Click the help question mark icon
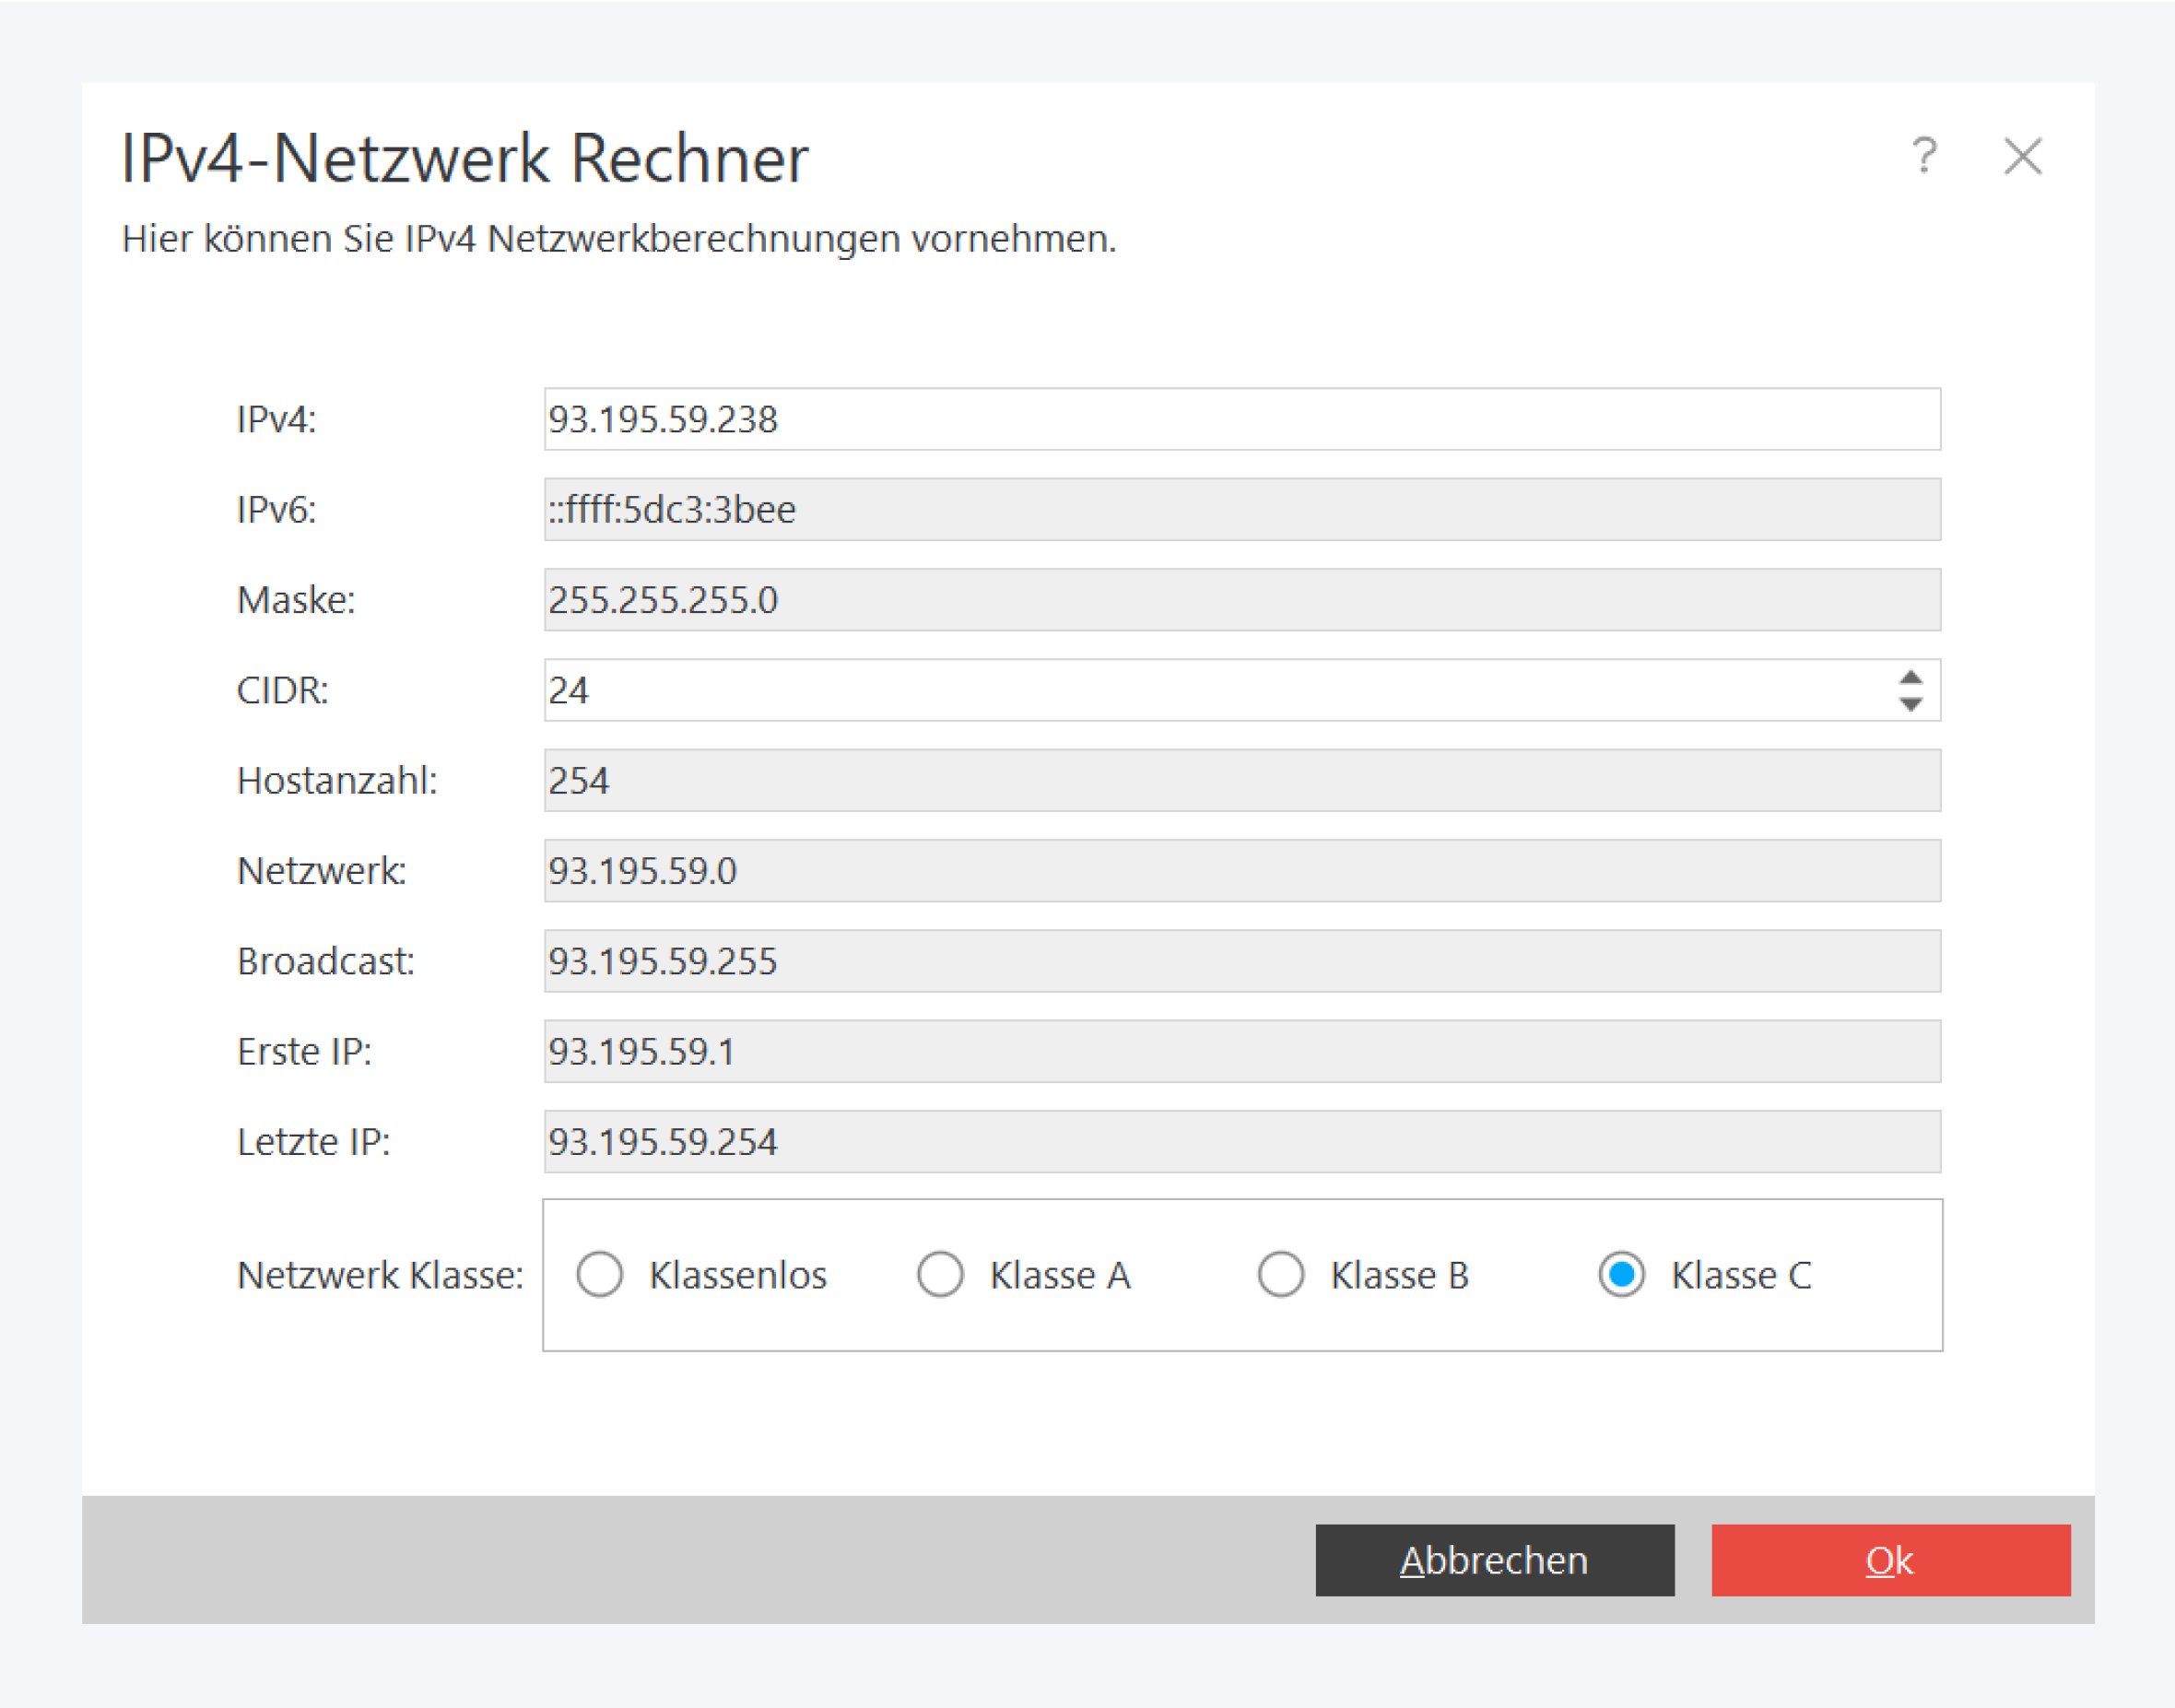2175x1708 pixels. point(1924,156)
